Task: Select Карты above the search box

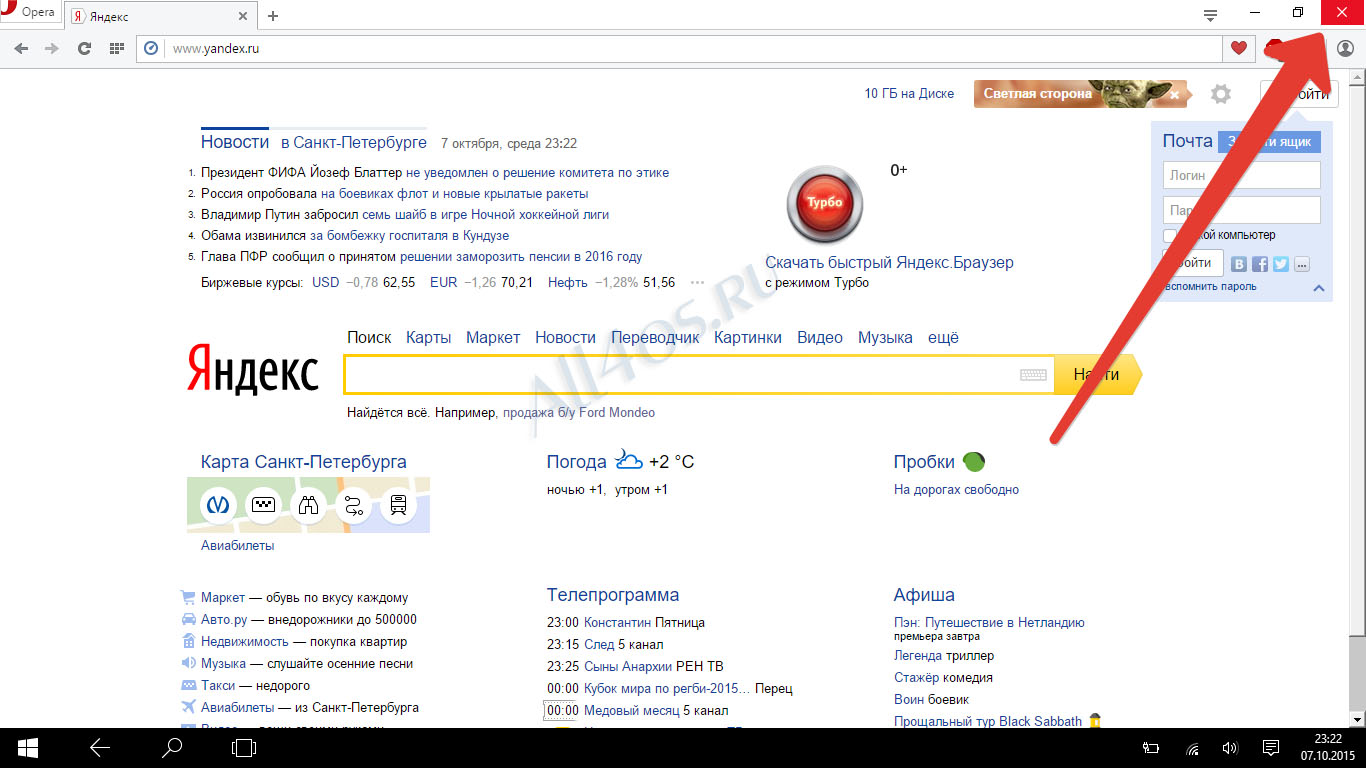Action: (x=429, y=337)
